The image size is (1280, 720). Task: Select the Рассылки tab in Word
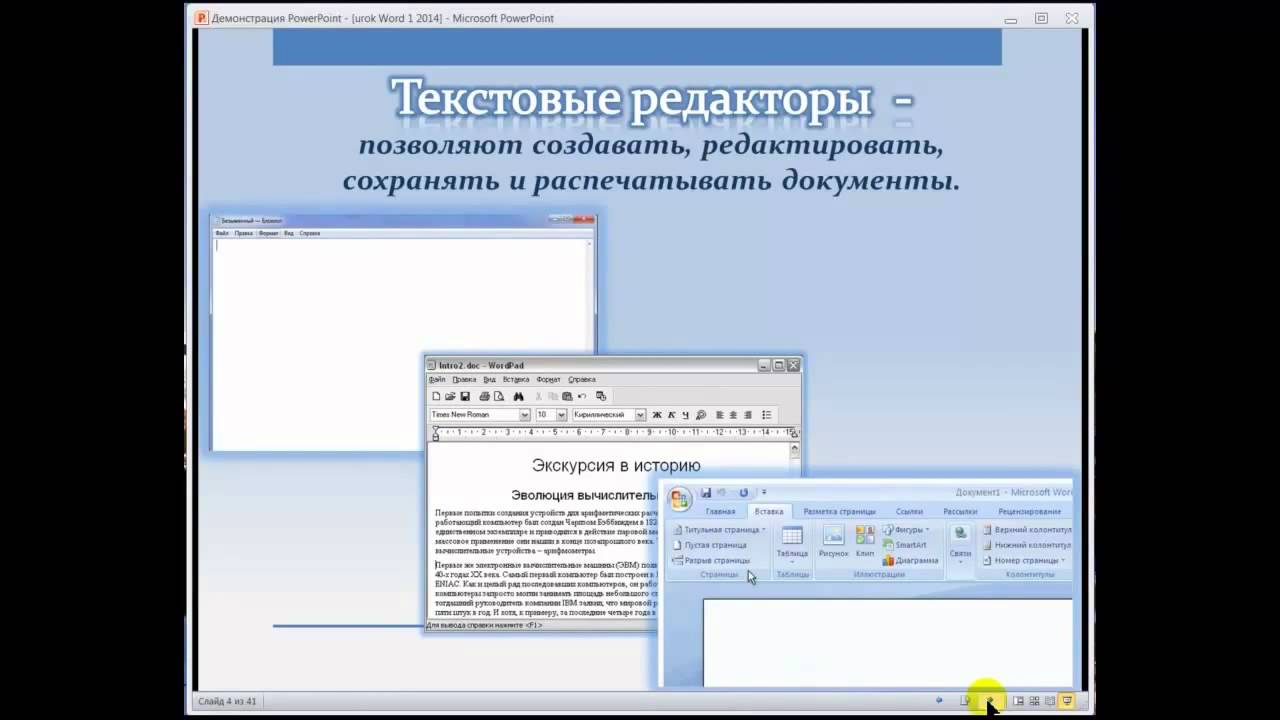point(960,512)
